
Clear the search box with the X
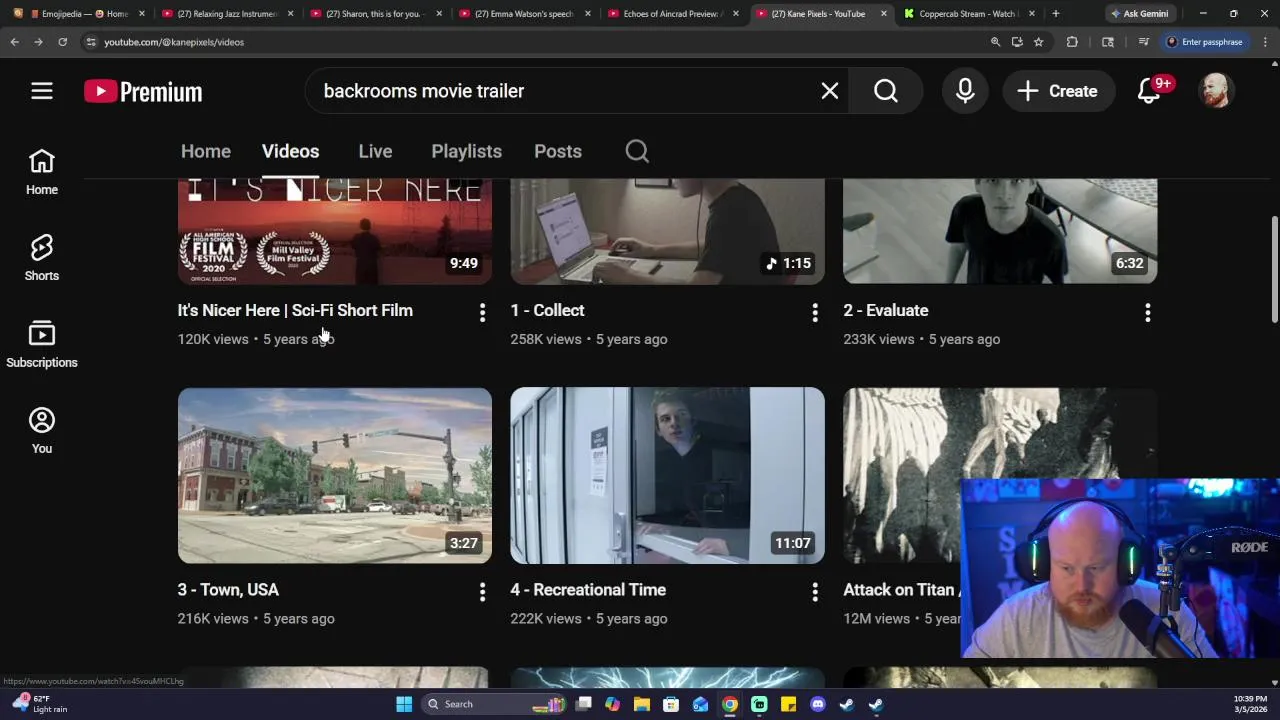pyautogui.click(x=829, y=91)
